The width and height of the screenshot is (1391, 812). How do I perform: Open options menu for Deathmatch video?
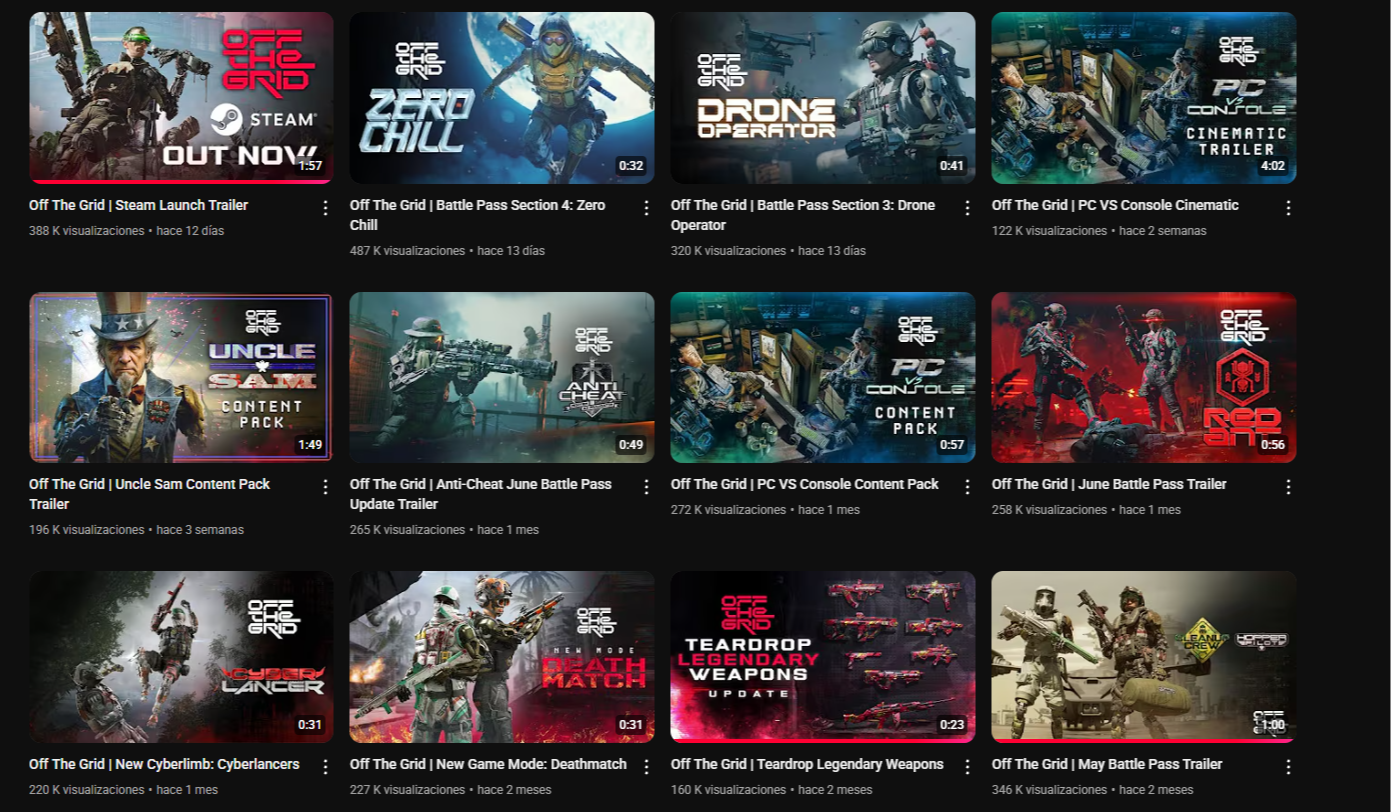646,767
